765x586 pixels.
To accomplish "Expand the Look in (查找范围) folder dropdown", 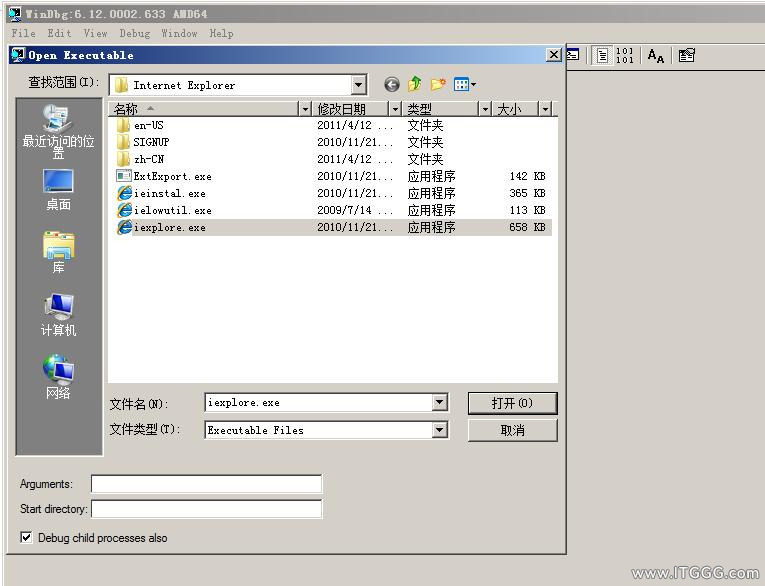I will pyautogui.click(x=359, y=85).
